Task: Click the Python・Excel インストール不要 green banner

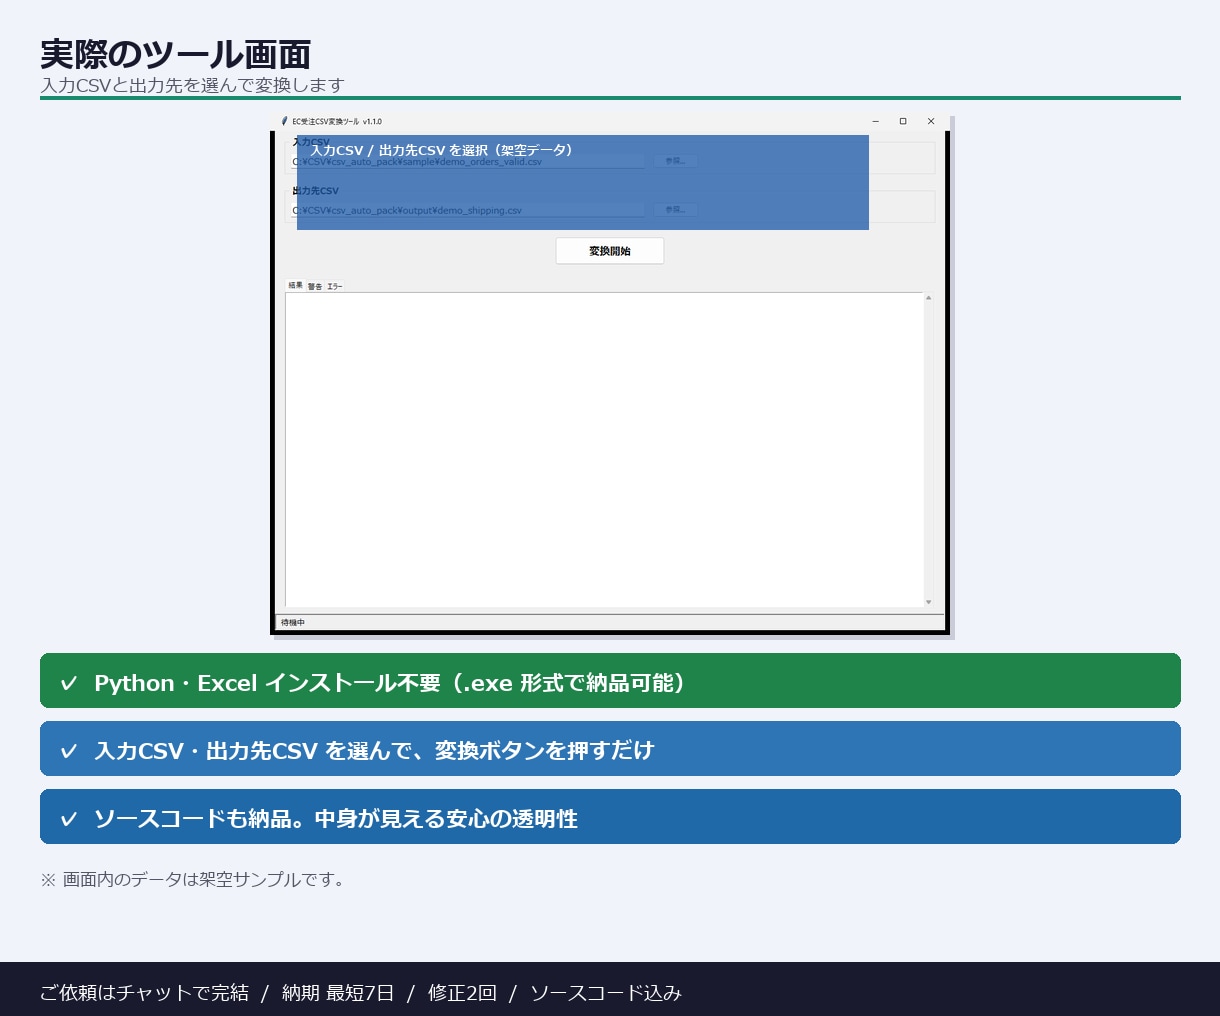Action: (x=610, y=681)
